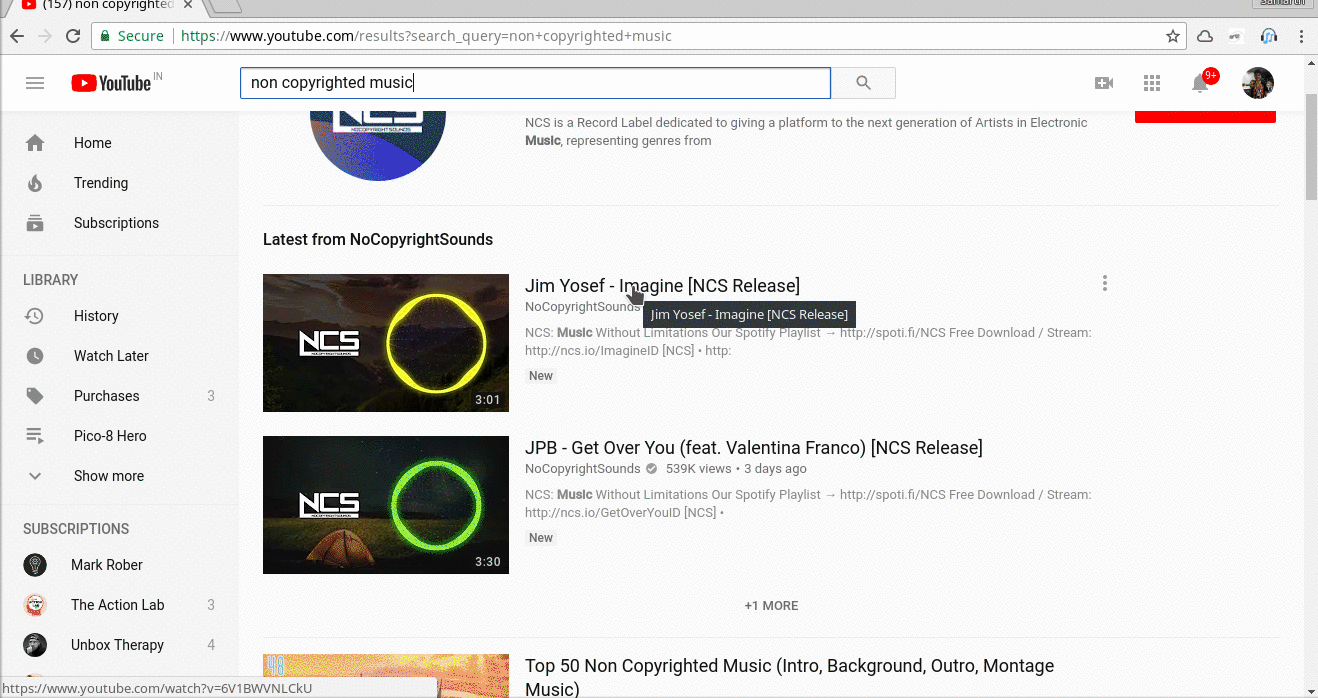Click the History clock icon

(x=35, y=316)
